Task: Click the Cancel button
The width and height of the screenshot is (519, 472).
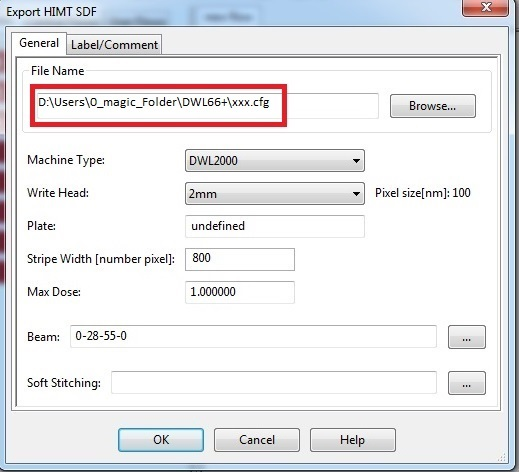Action: pos(257,440)
